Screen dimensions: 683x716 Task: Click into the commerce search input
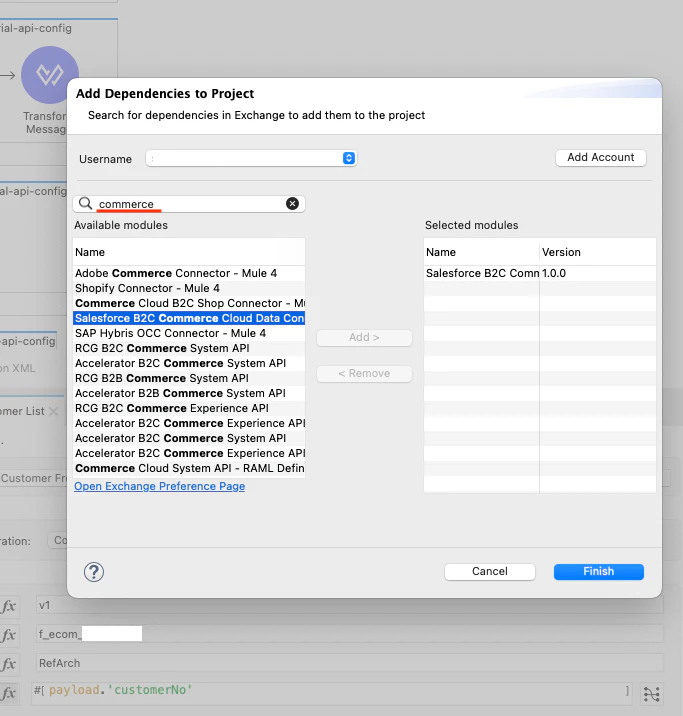(189, 204)
